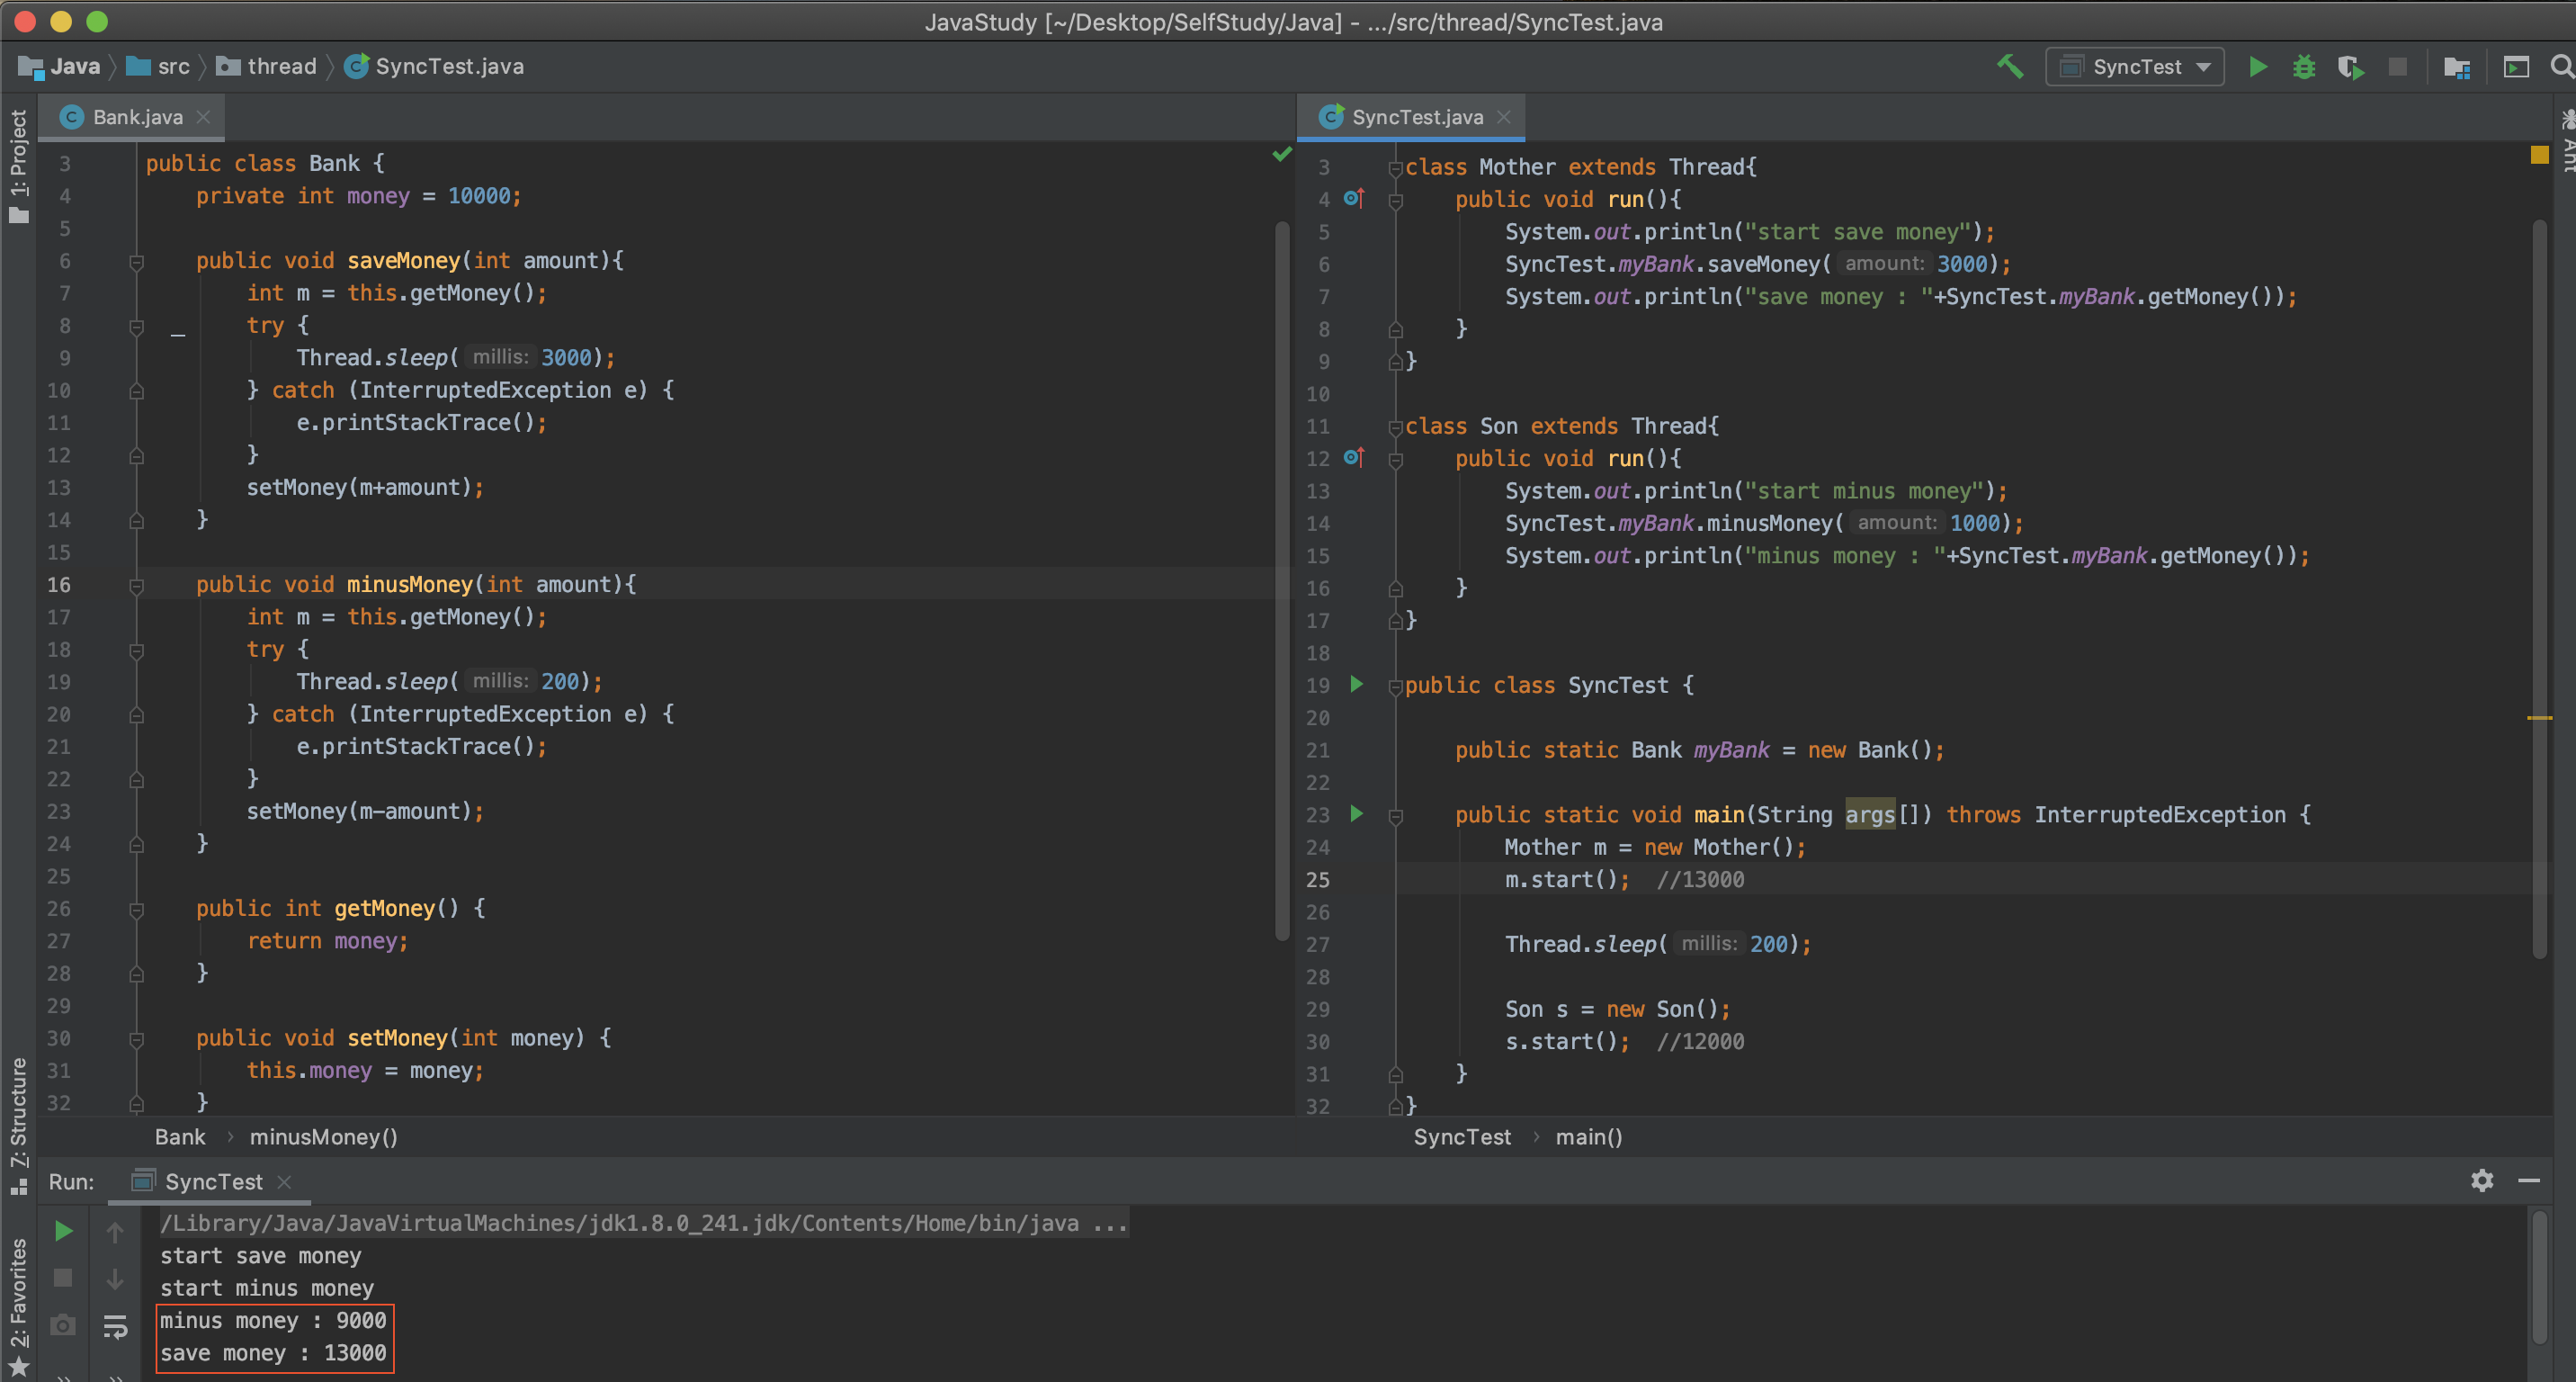Collapse the saveMoney method fold marker
This screenshot has width=2576, height=1382.
pos(137,262)
